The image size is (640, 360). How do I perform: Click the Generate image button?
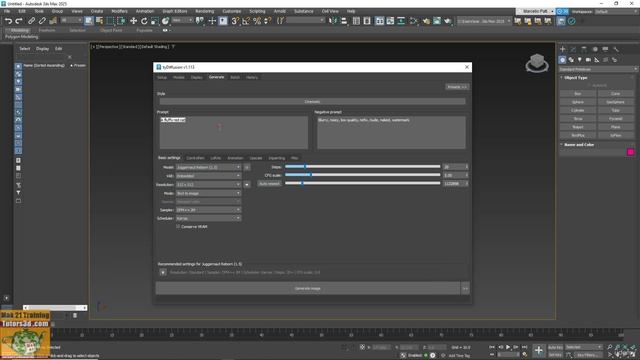[x=308, y=288]
